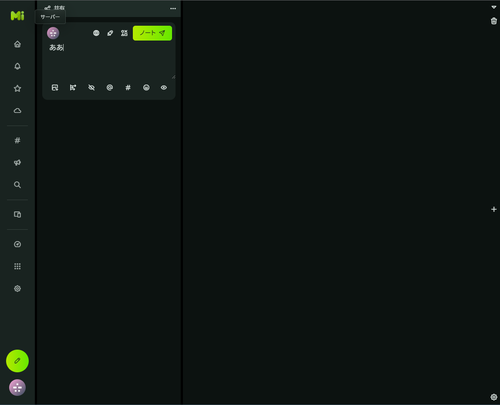Viewport: 500px width, 405px height.
Task: Open Drive cloud icon in sidebar
Action: [17, 111]
